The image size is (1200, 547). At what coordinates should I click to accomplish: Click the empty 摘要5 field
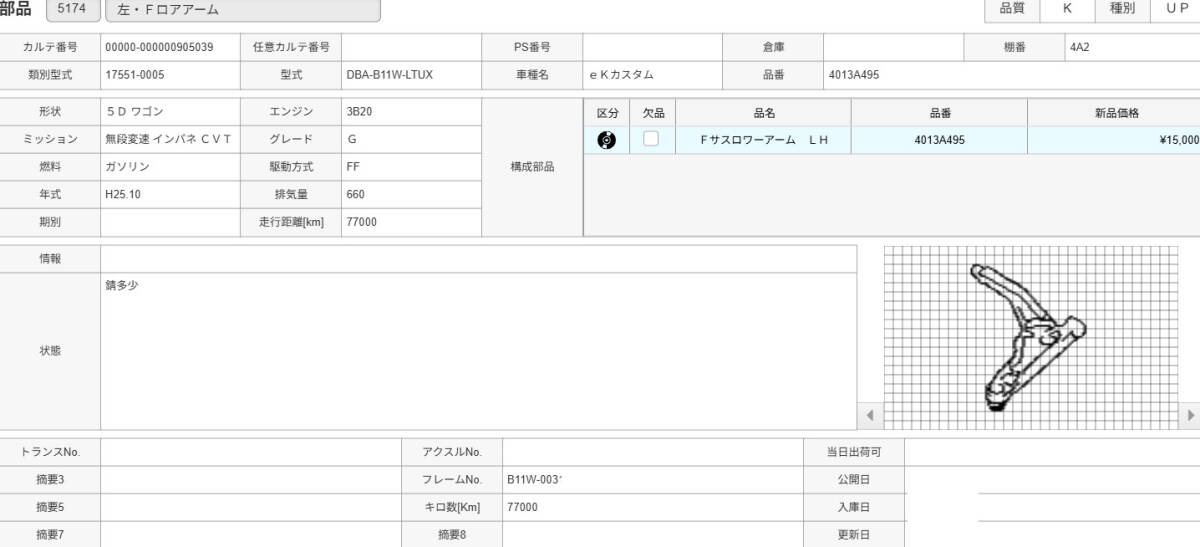click(x=251, y=507)
